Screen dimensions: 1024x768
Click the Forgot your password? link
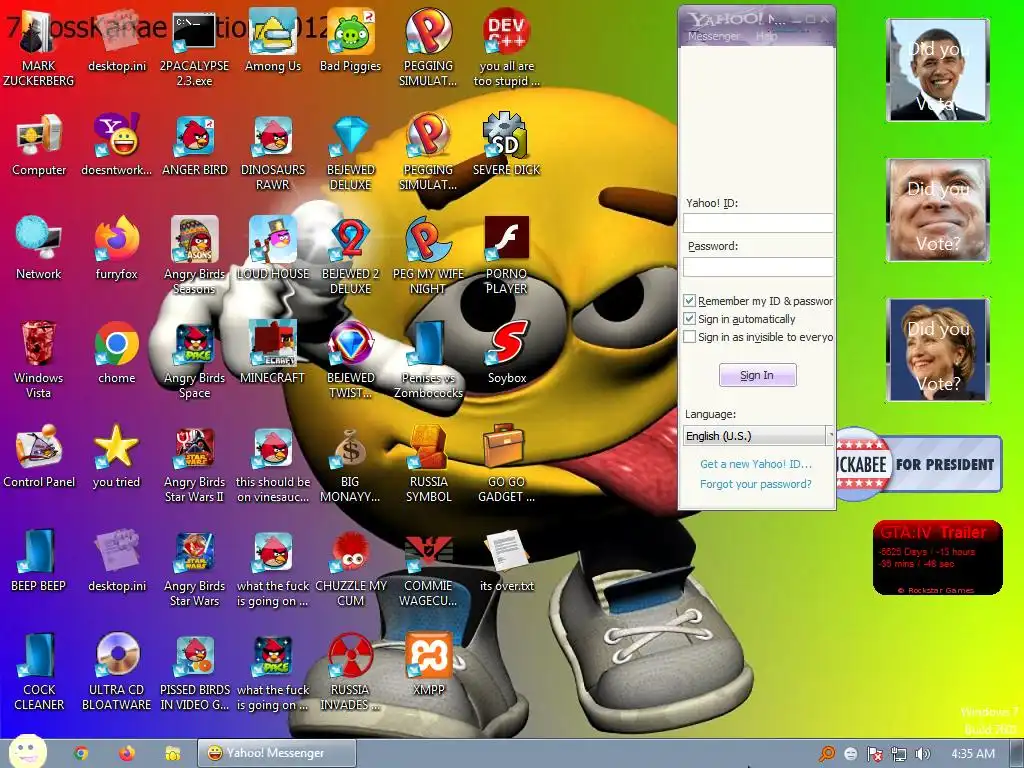point(756,484)
